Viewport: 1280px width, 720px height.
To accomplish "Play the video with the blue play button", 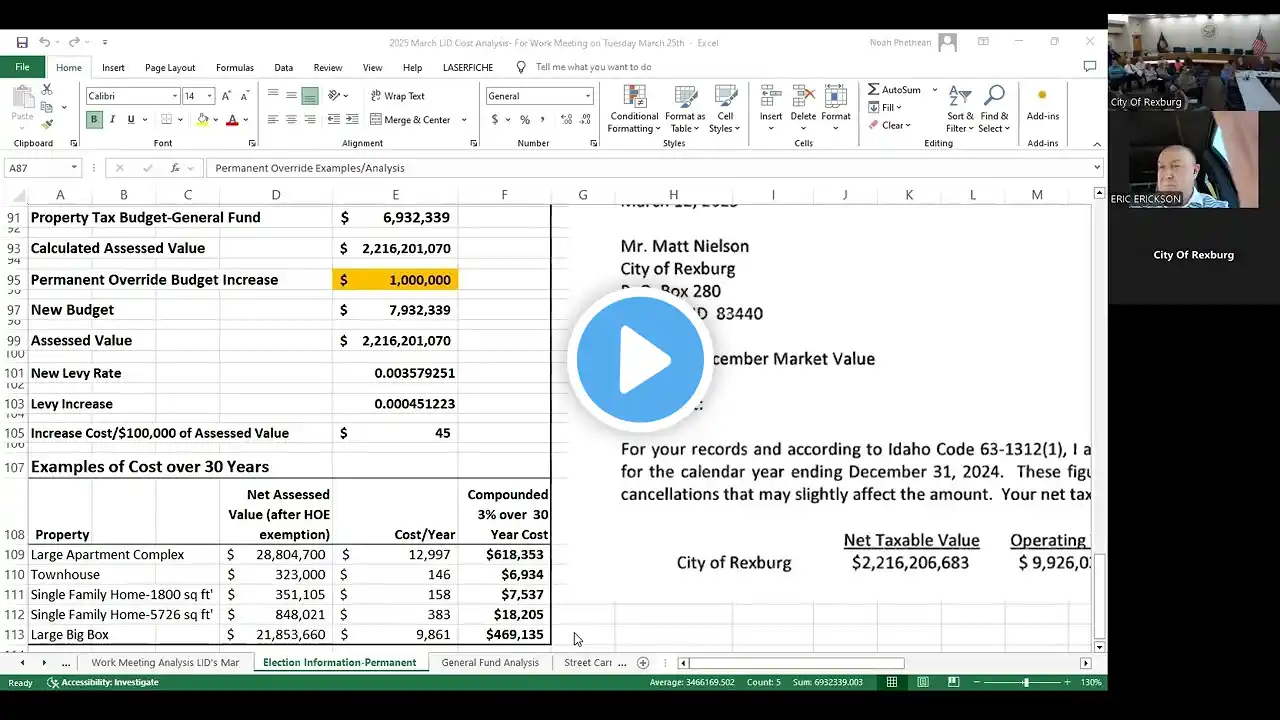I will [x=640, y=360].
